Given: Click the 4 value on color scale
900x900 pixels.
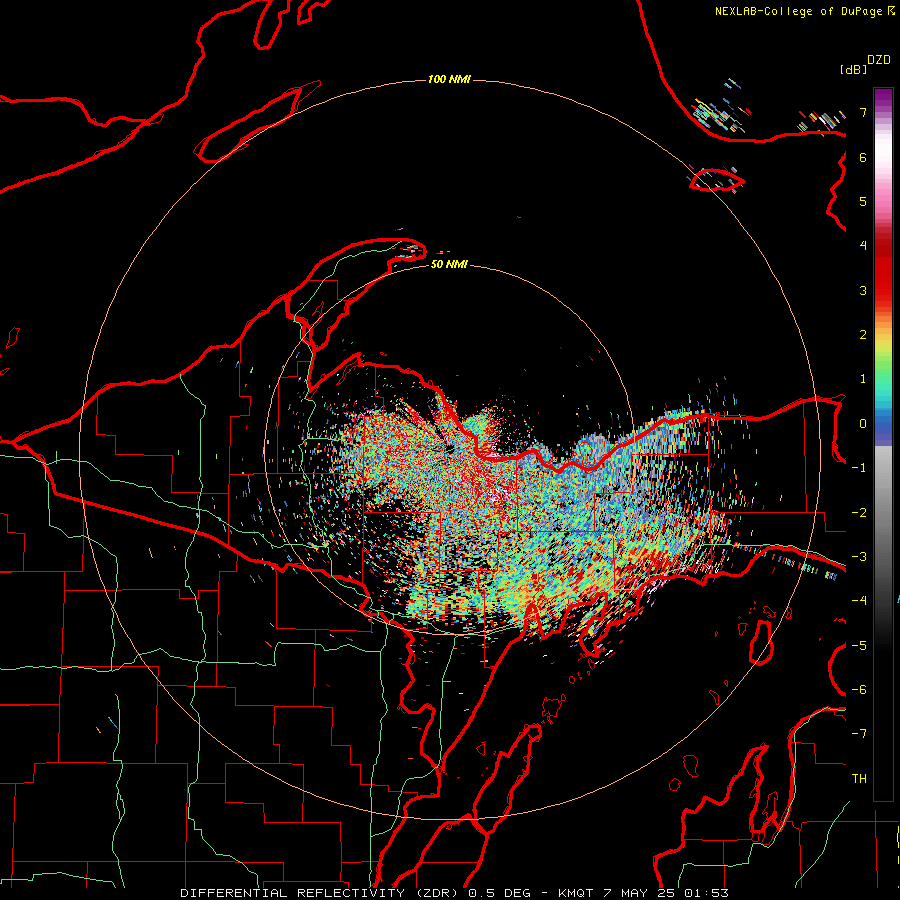Looking at the screenshot, I should point(863,246).
